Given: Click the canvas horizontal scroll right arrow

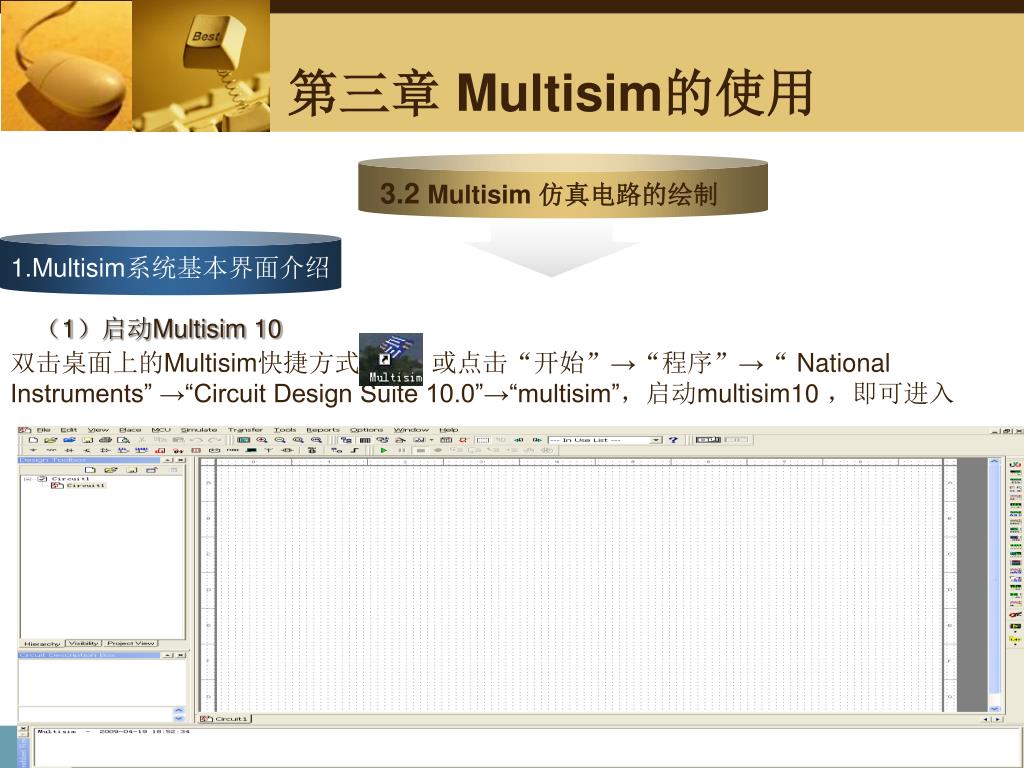Looking at the screenshot, I should pos(998,719).
